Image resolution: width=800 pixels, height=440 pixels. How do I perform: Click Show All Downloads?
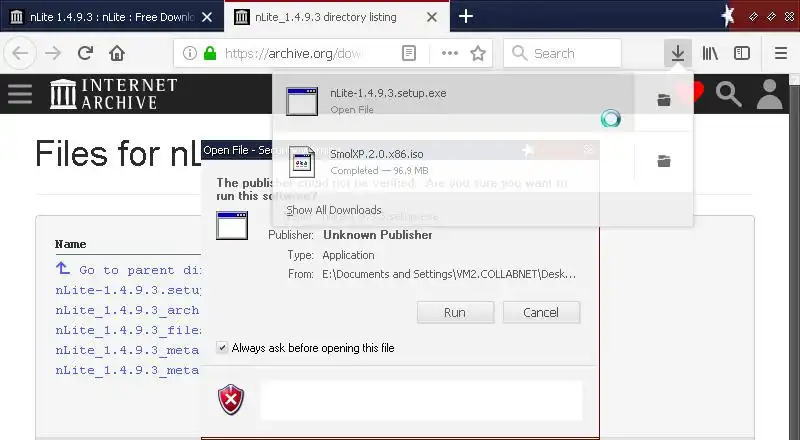click(334, 210)
